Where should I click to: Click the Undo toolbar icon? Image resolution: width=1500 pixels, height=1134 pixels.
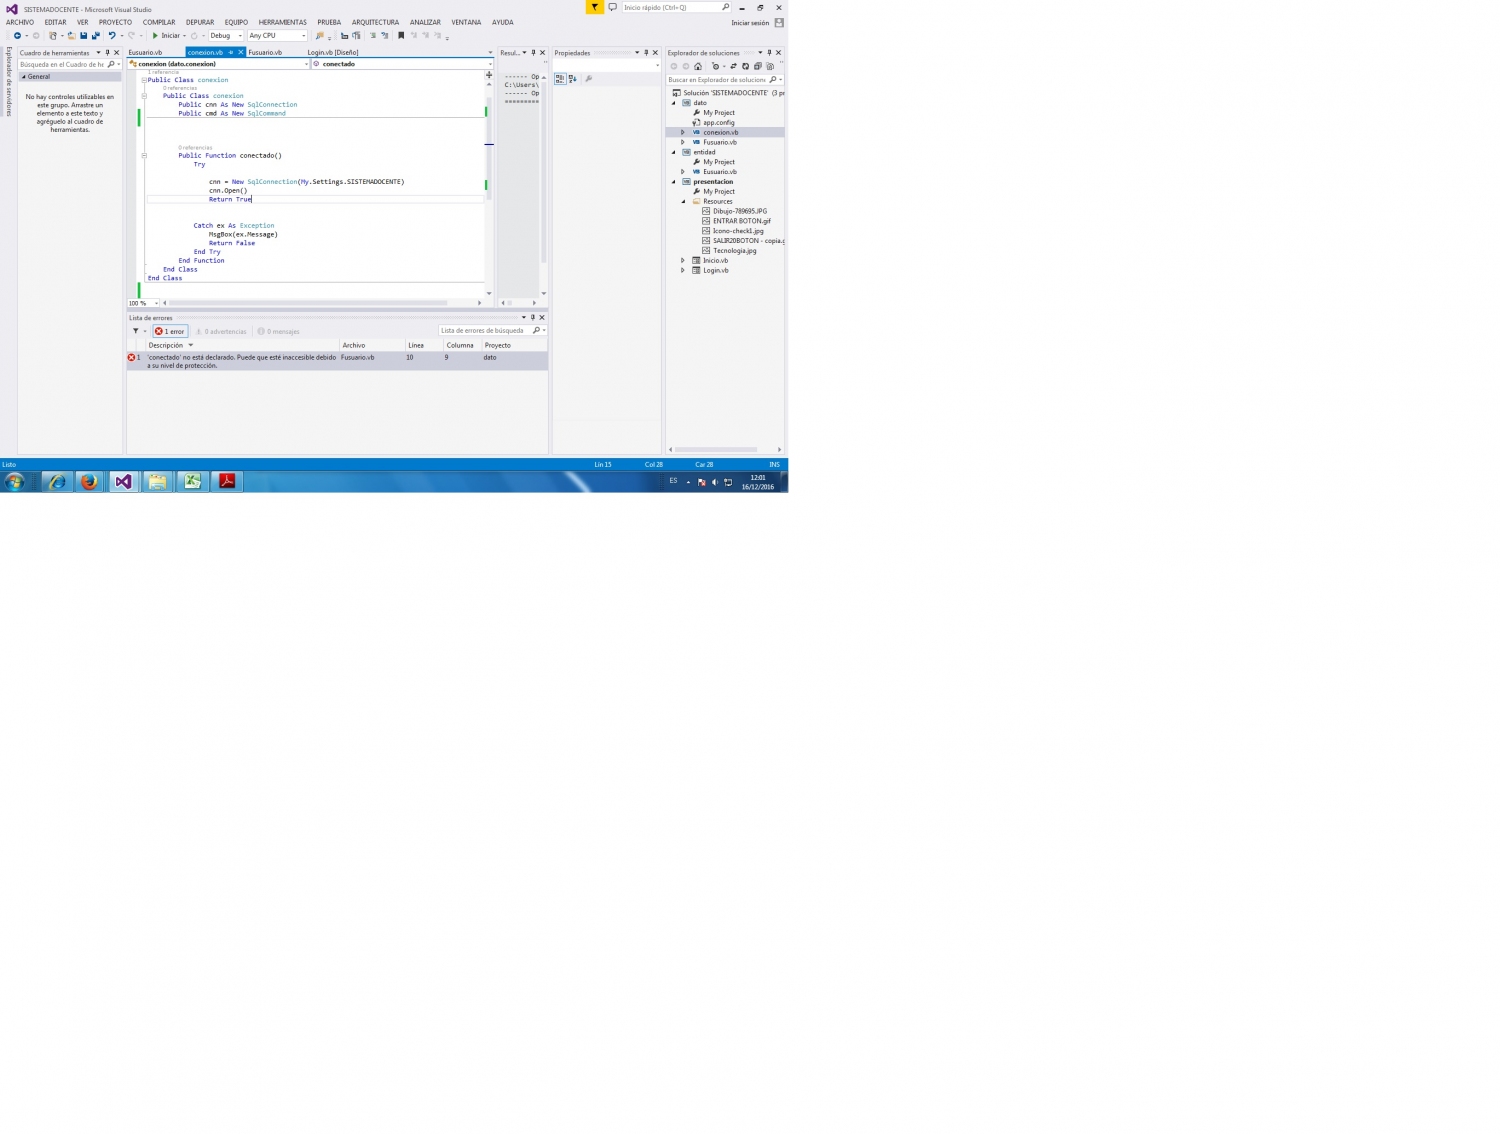112,36
